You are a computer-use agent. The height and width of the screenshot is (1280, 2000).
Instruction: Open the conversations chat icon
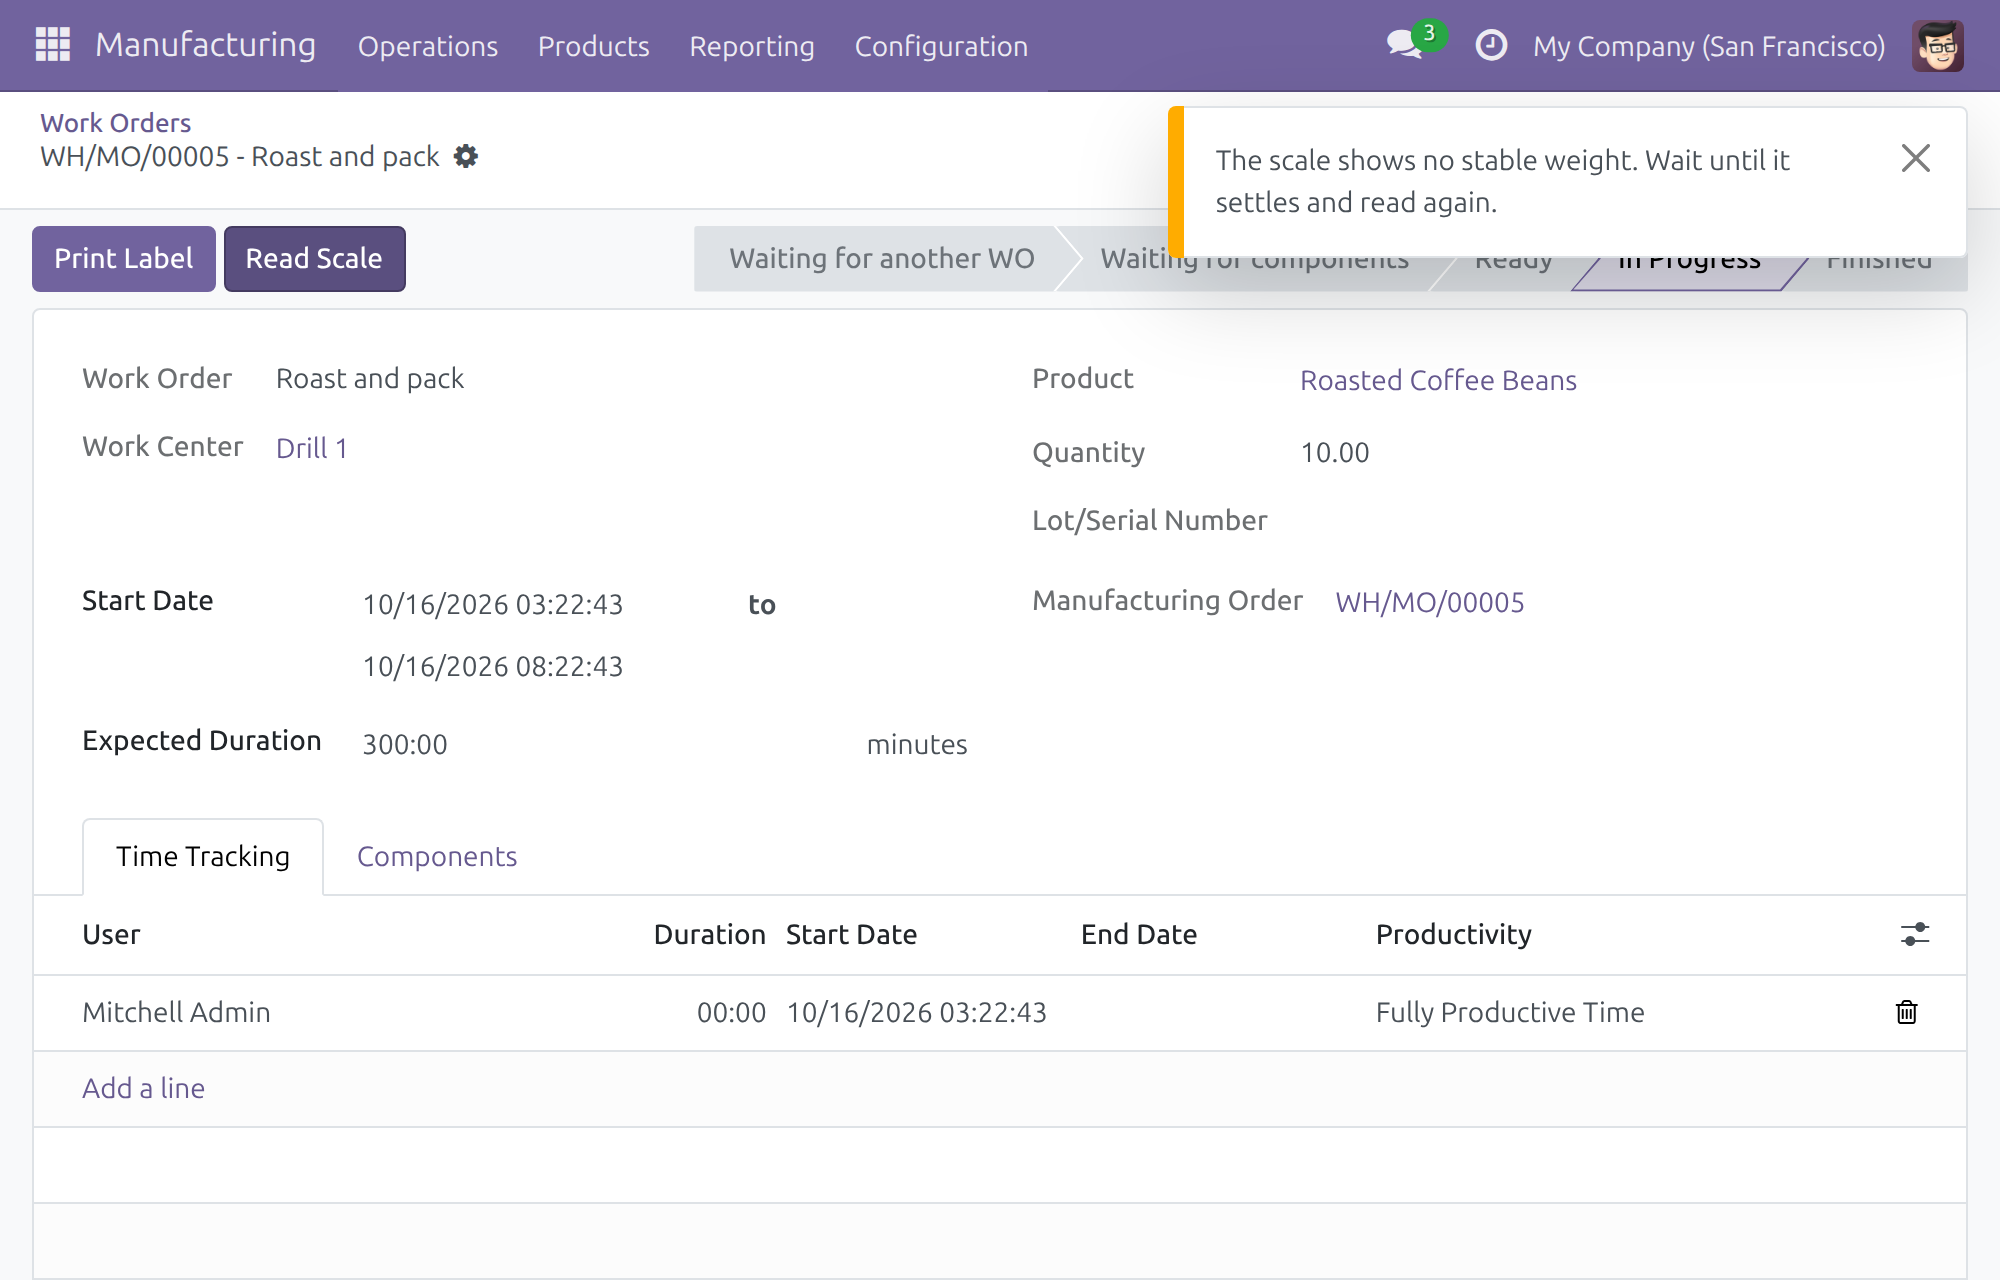pos(1406,45)
